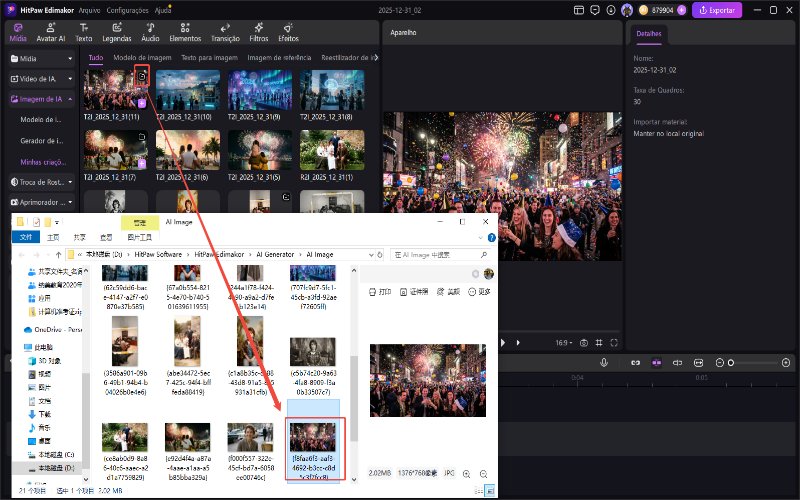The width and height of the screenshot is (800, 500).
Task: Select the T2I_2025_12_31(10) thumbnail
Action: click(188, 90)
